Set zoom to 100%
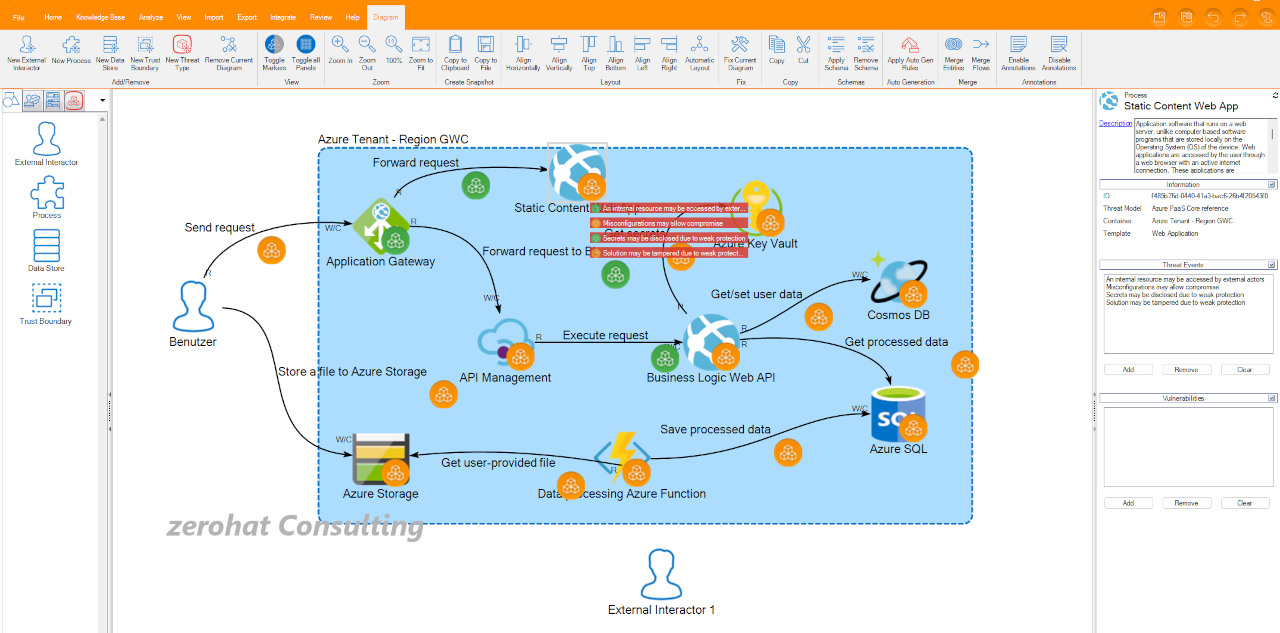The image size is (1280, 633). [394, 50]
